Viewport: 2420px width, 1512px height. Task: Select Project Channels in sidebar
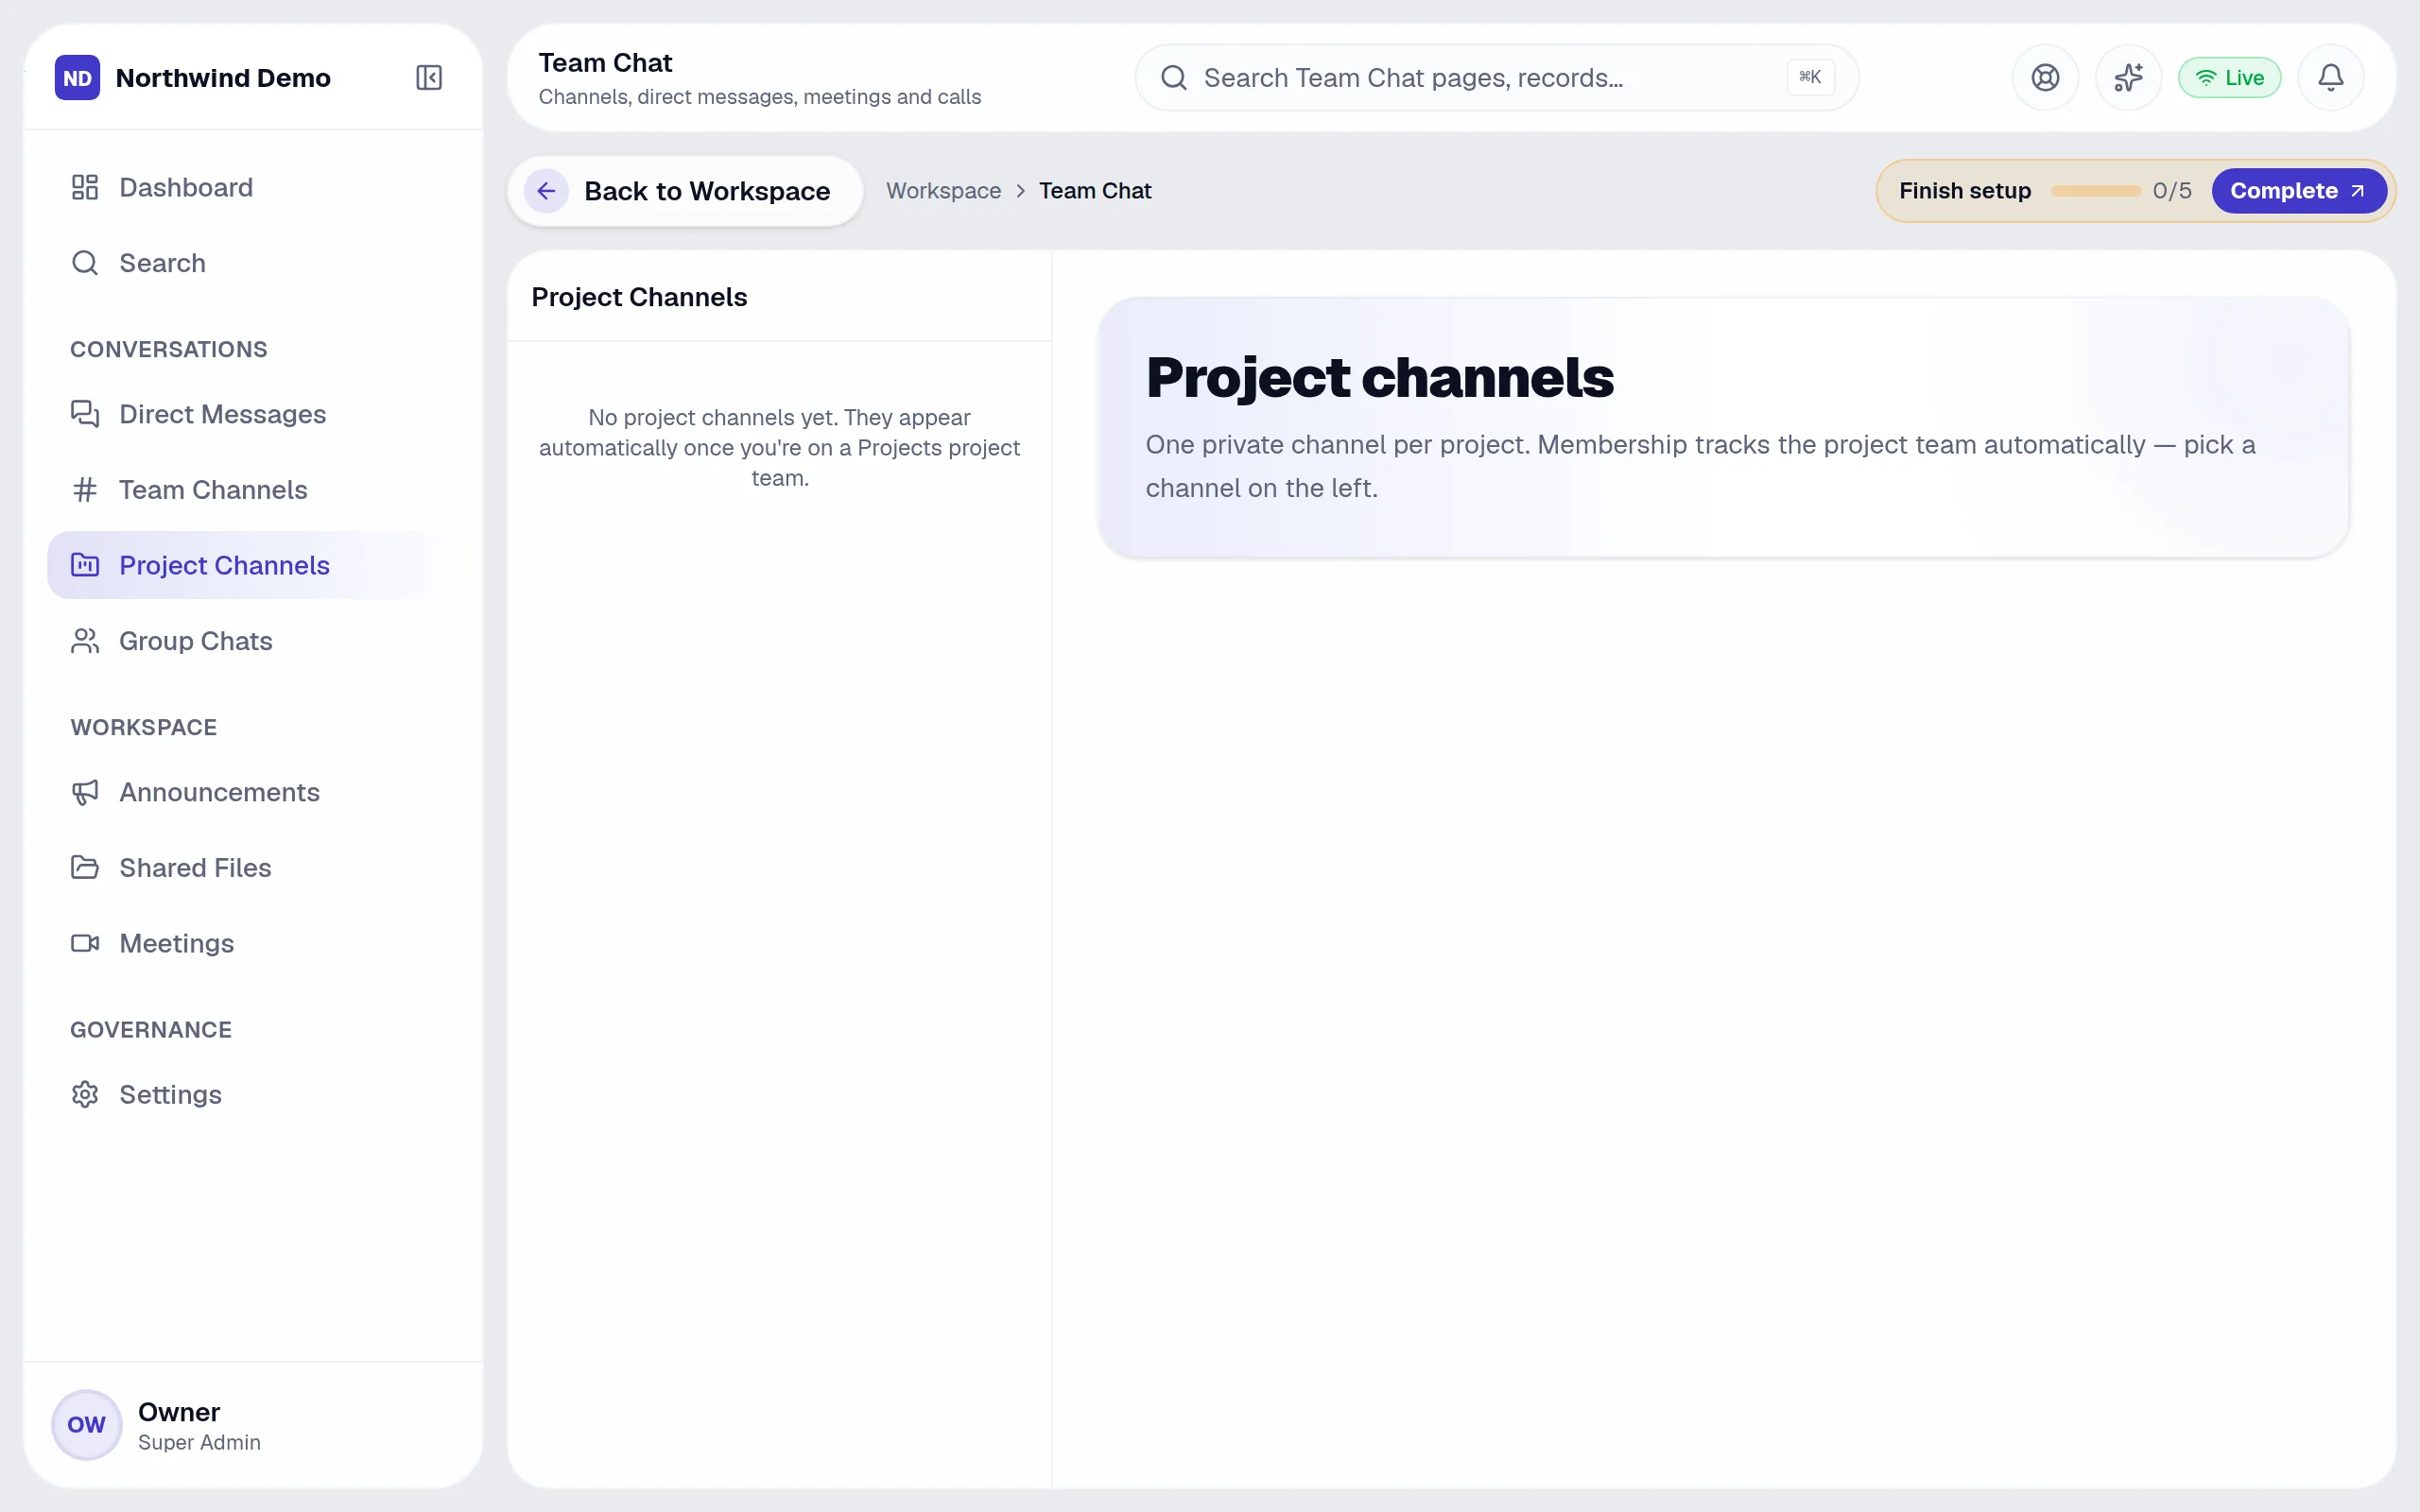(253, 565)
